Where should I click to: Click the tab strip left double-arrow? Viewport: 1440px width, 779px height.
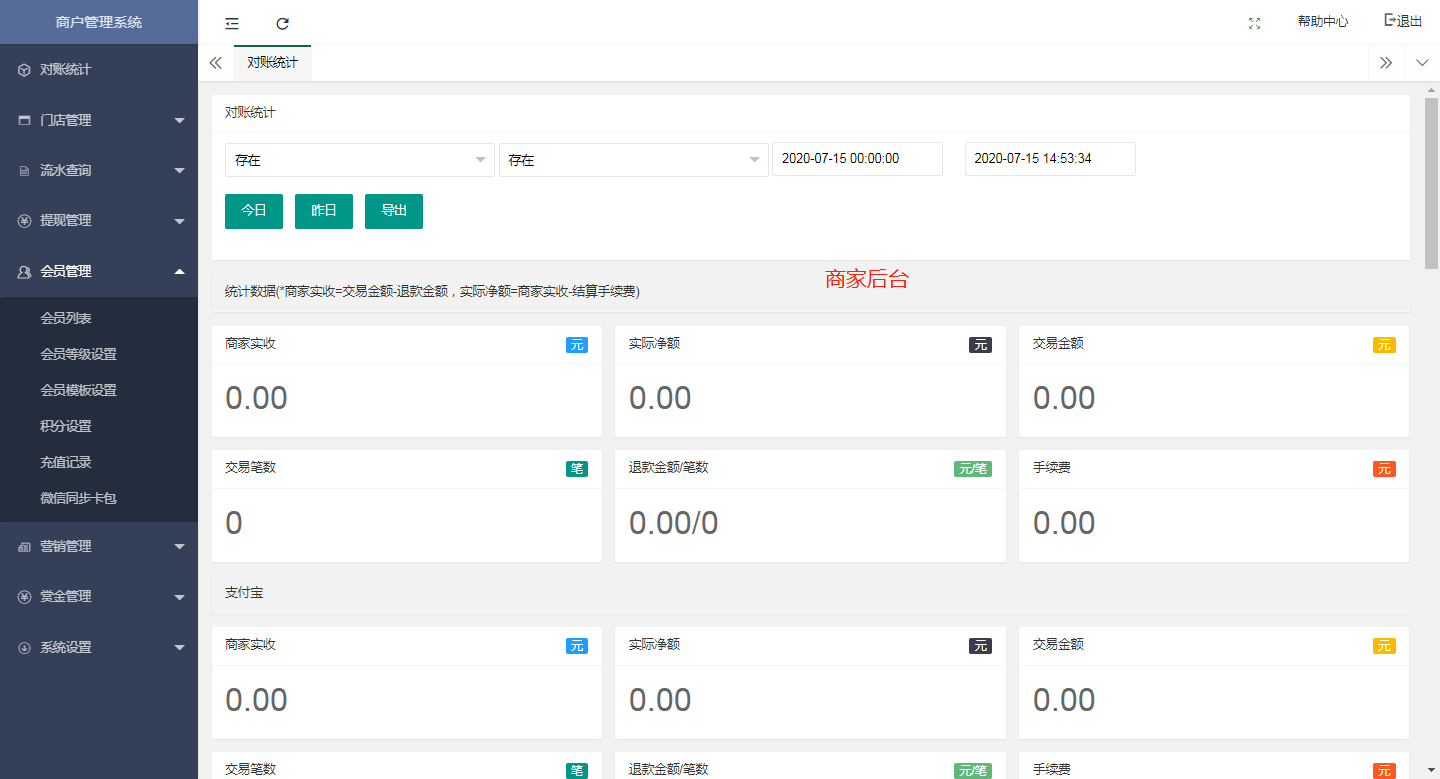point(215,62)
